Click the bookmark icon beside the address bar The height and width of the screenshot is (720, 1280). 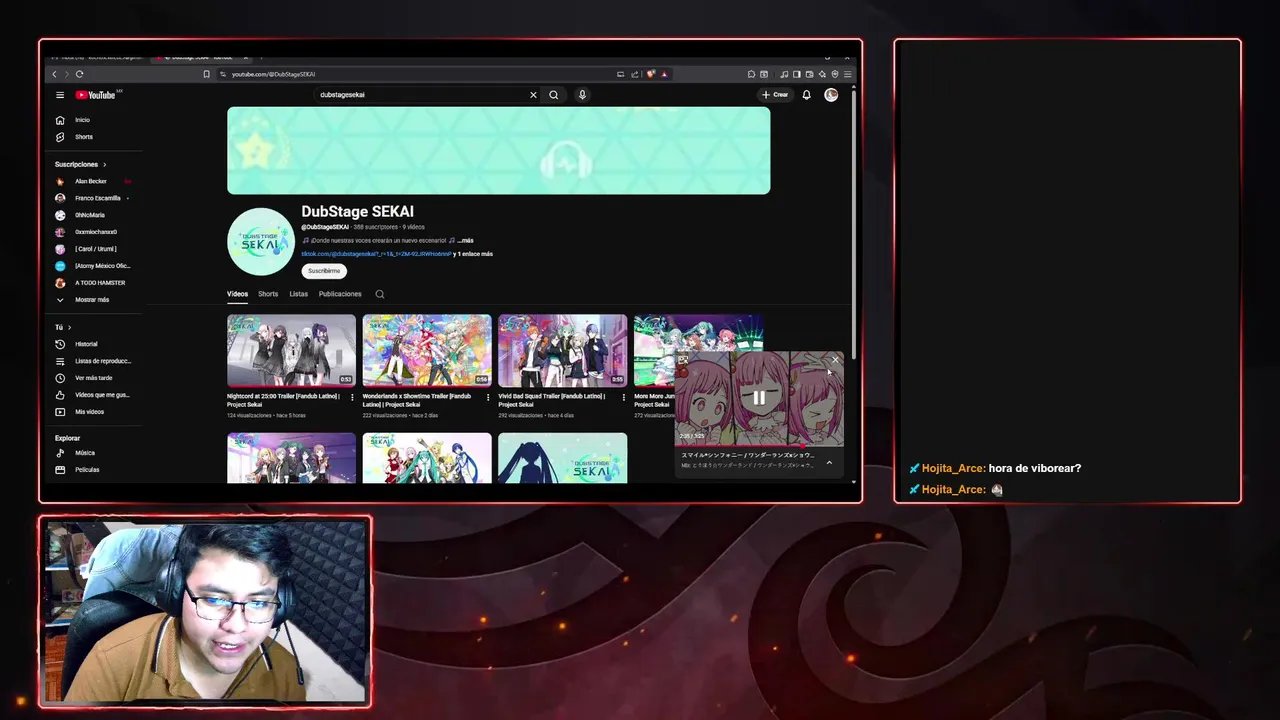tap(207, 74)
